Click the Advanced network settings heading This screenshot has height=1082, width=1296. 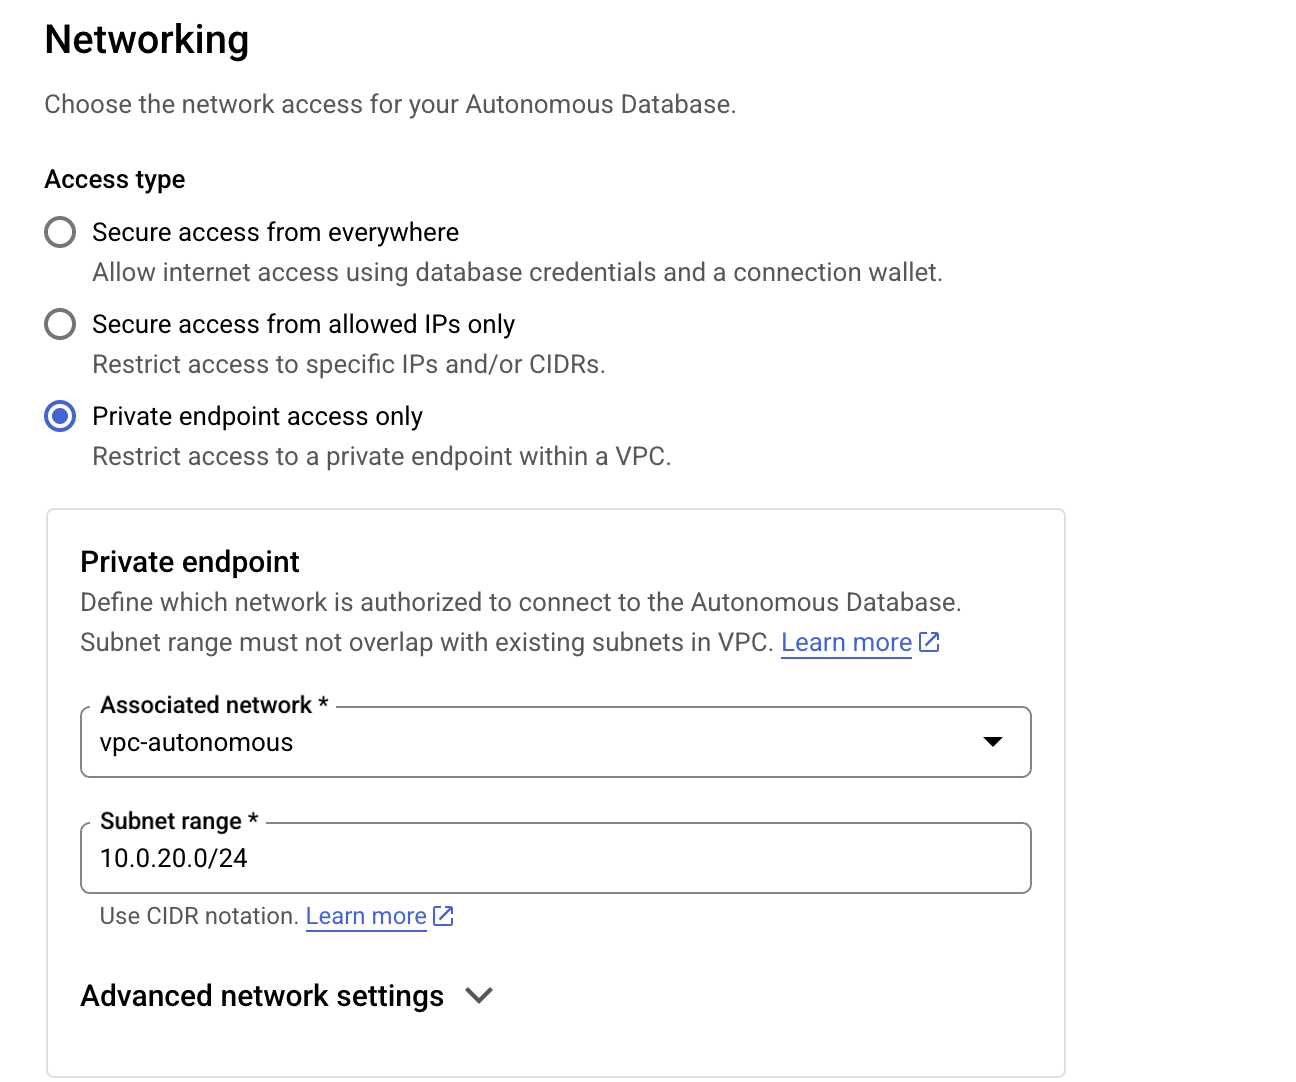(262, 996)
